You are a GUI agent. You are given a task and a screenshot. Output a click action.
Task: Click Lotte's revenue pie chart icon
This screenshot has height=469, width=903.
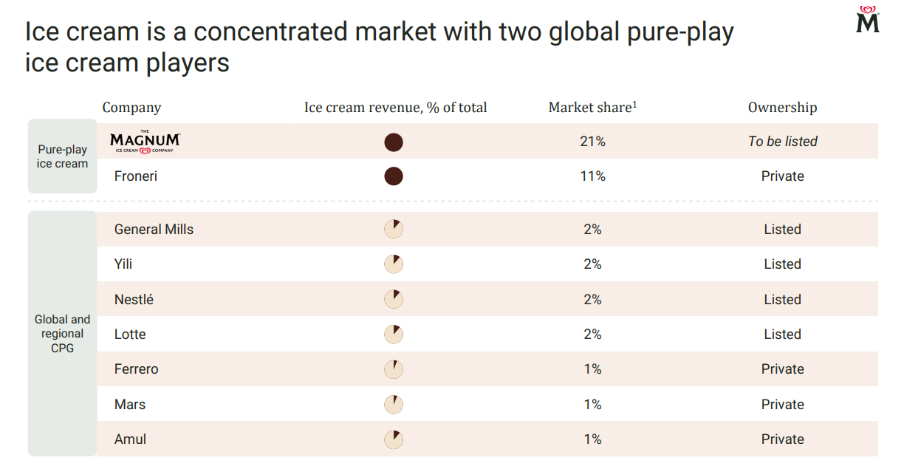pyautogui.click(x=393, y=334)
